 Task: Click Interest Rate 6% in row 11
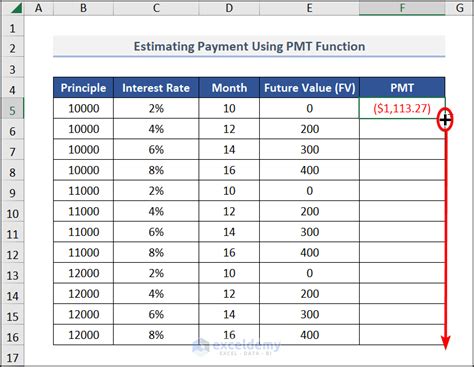(x=156, y=232)
